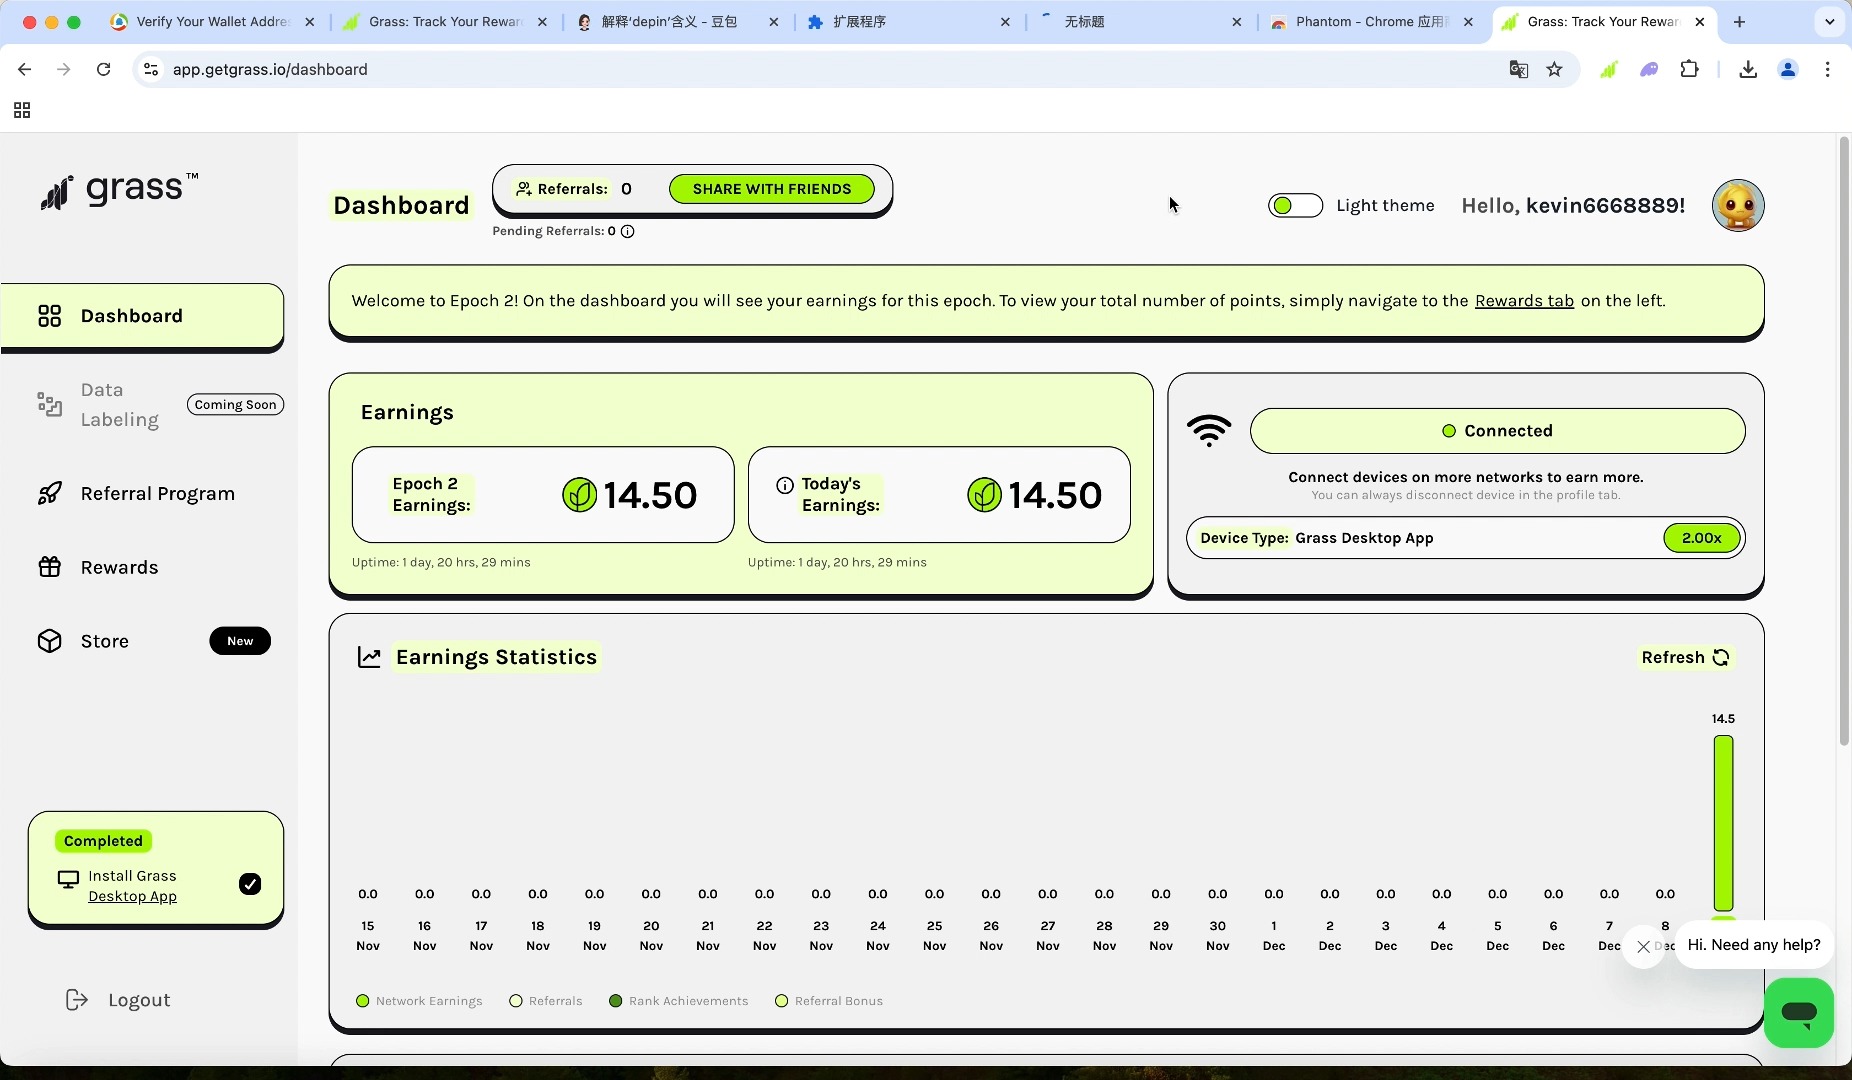Open the tab search dropdown arrow
This screenshot has width=1852, height=1080.
tap(1829, 21)
